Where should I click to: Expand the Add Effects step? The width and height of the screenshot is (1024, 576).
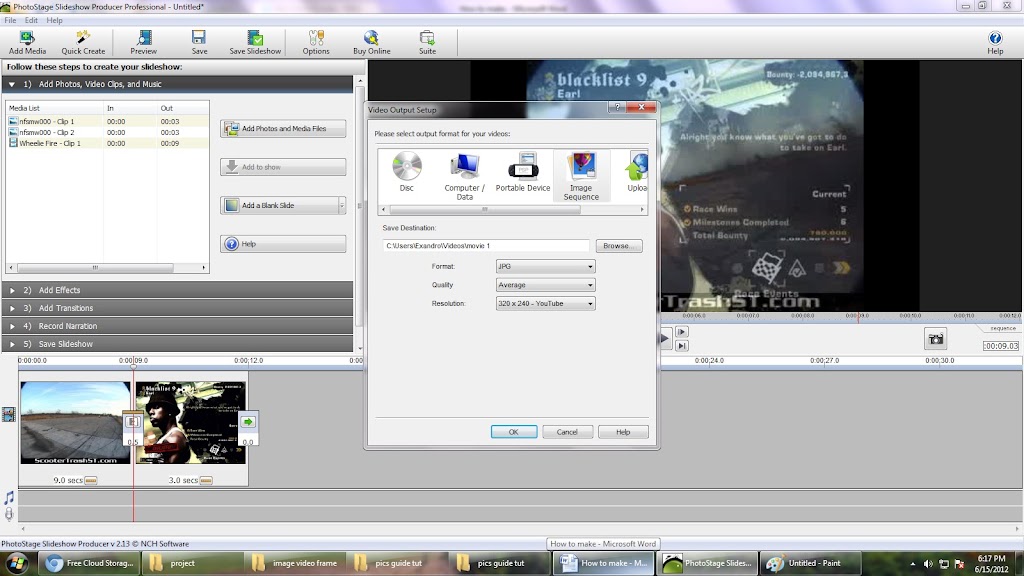pos(178,290)
